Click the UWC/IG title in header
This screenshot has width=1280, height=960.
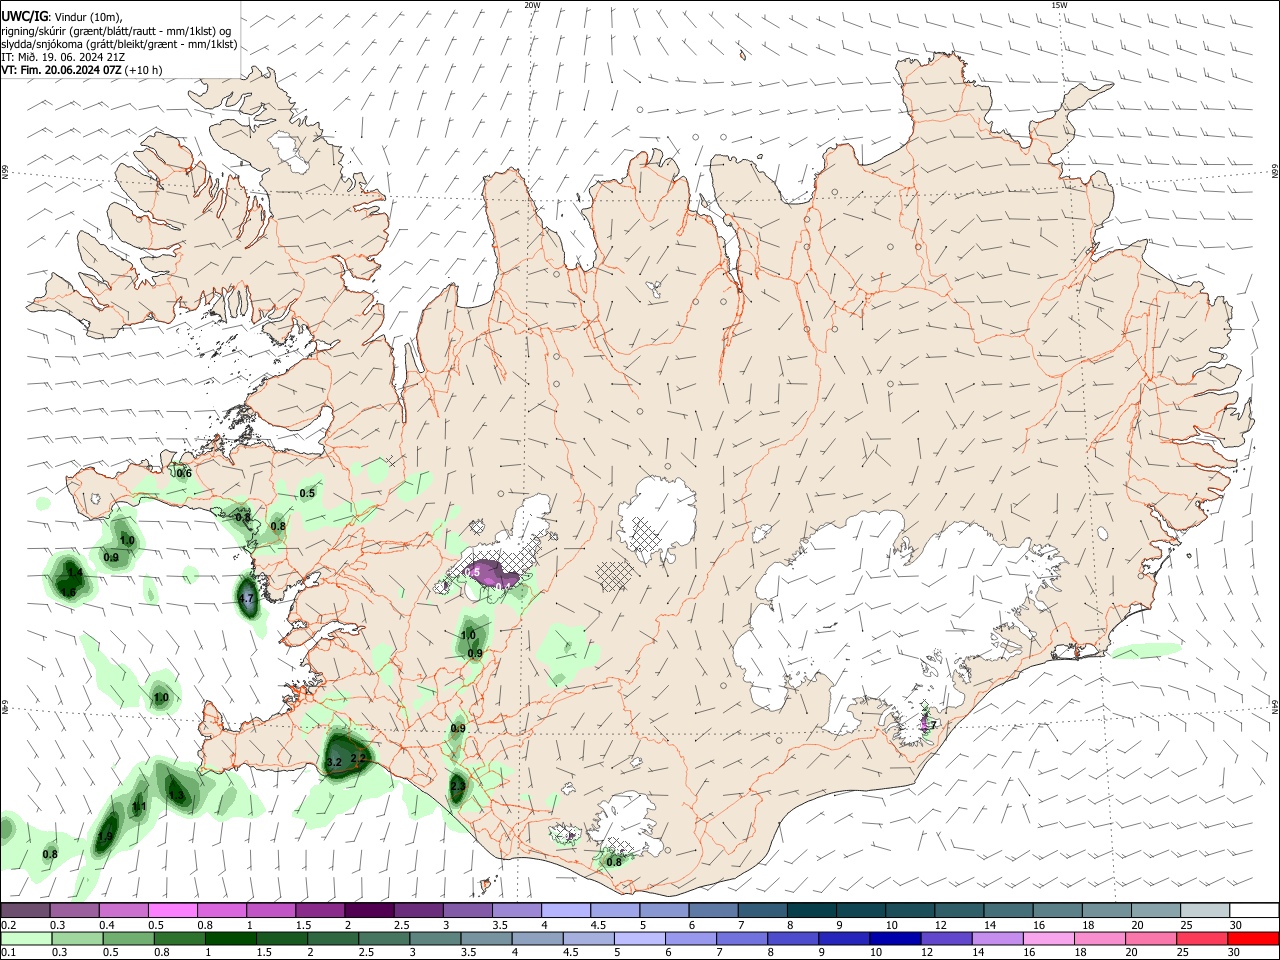[x=24, y=15]
